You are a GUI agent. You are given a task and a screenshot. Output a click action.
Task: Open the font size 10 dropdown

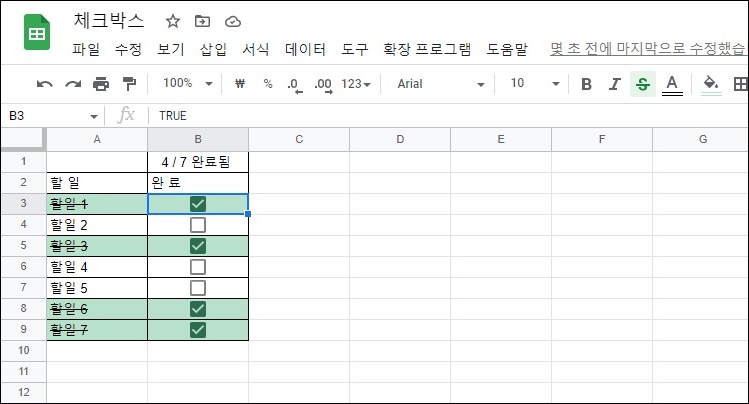click(x=534, y=84)
